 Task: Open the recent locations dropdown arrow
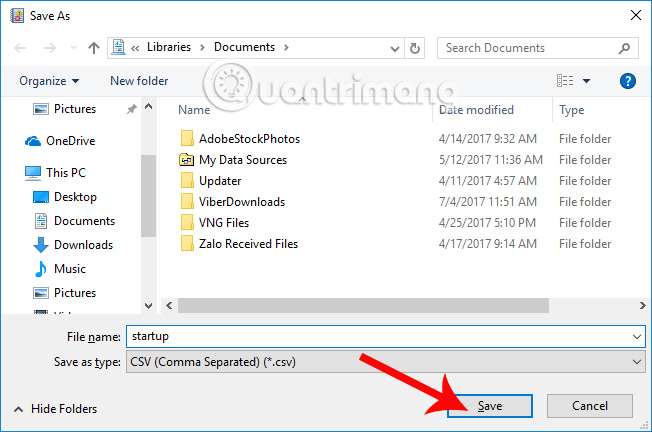point(74,47)
